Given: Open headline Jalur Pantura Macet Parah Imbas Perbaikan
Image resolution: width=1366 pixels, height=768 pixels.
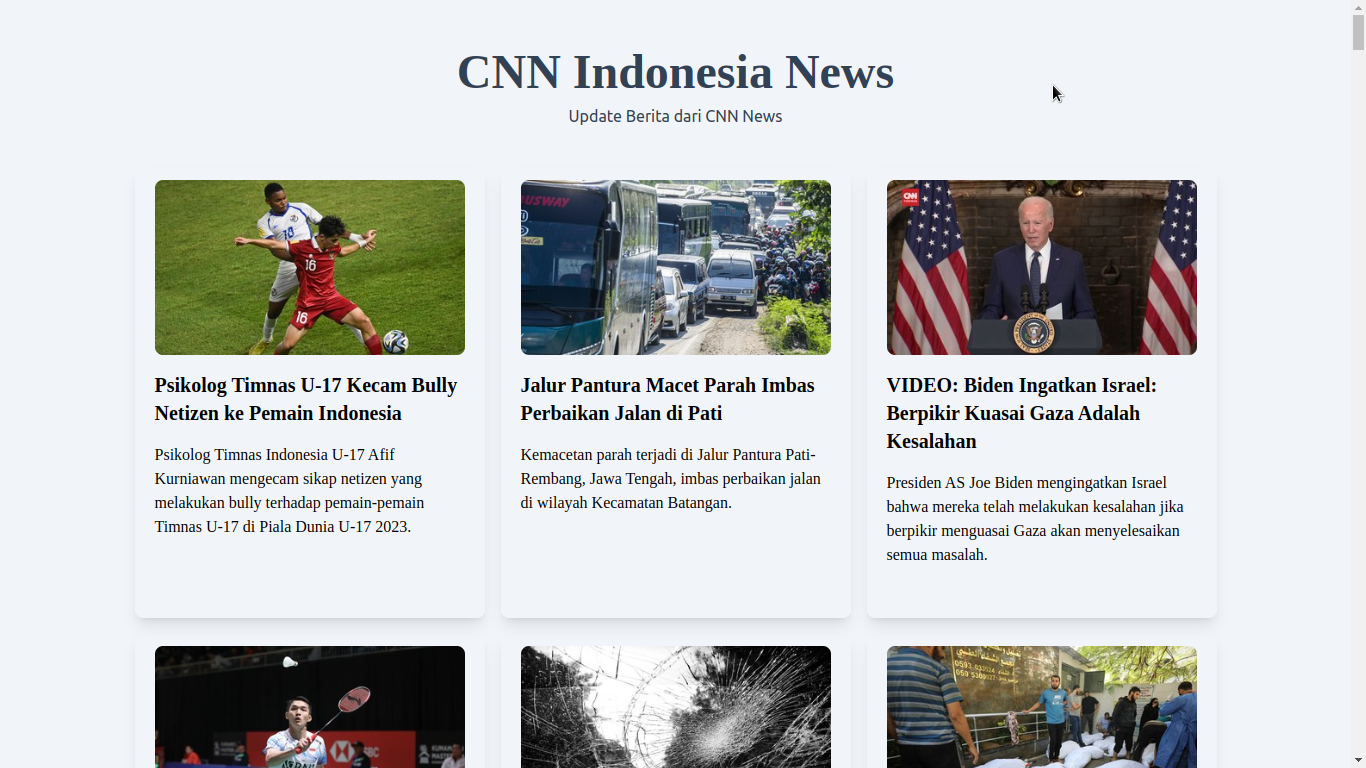Looking at the screenshot, I should point(668,399).
